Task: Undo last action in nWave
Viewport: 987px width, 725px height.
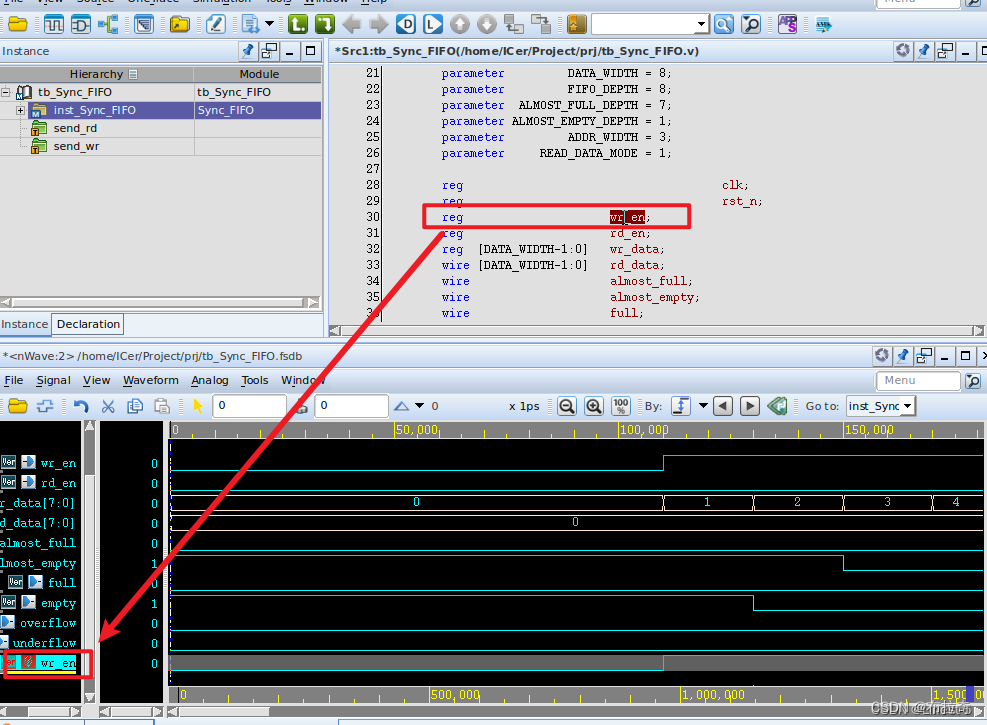Action: coord(81,406)
